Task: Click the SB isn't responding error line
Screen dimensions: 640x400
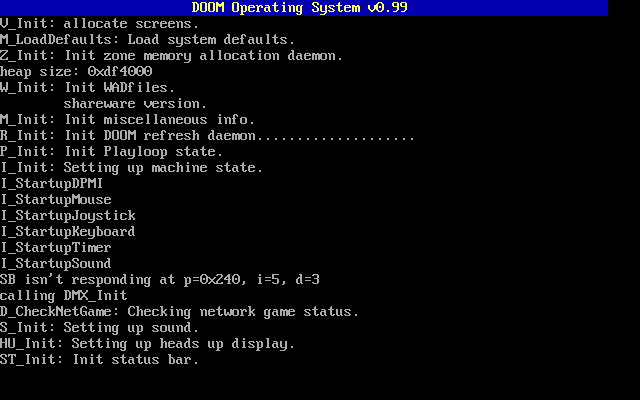Action: click(160, 279)
